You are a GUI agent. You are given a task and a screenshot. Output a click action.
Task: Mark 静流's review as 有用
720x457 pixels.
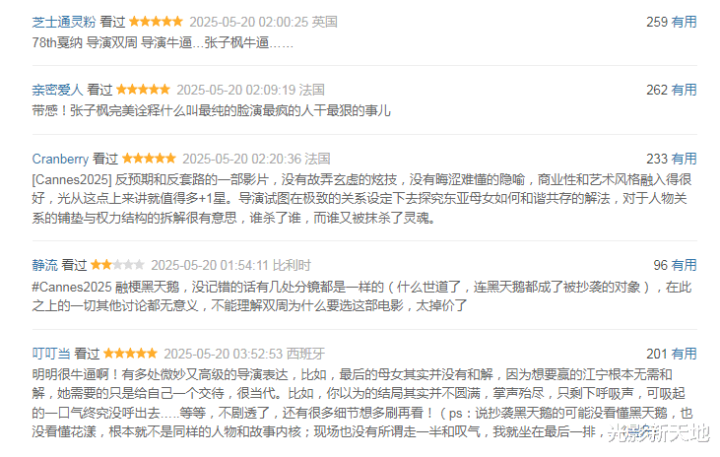point(684,265)
